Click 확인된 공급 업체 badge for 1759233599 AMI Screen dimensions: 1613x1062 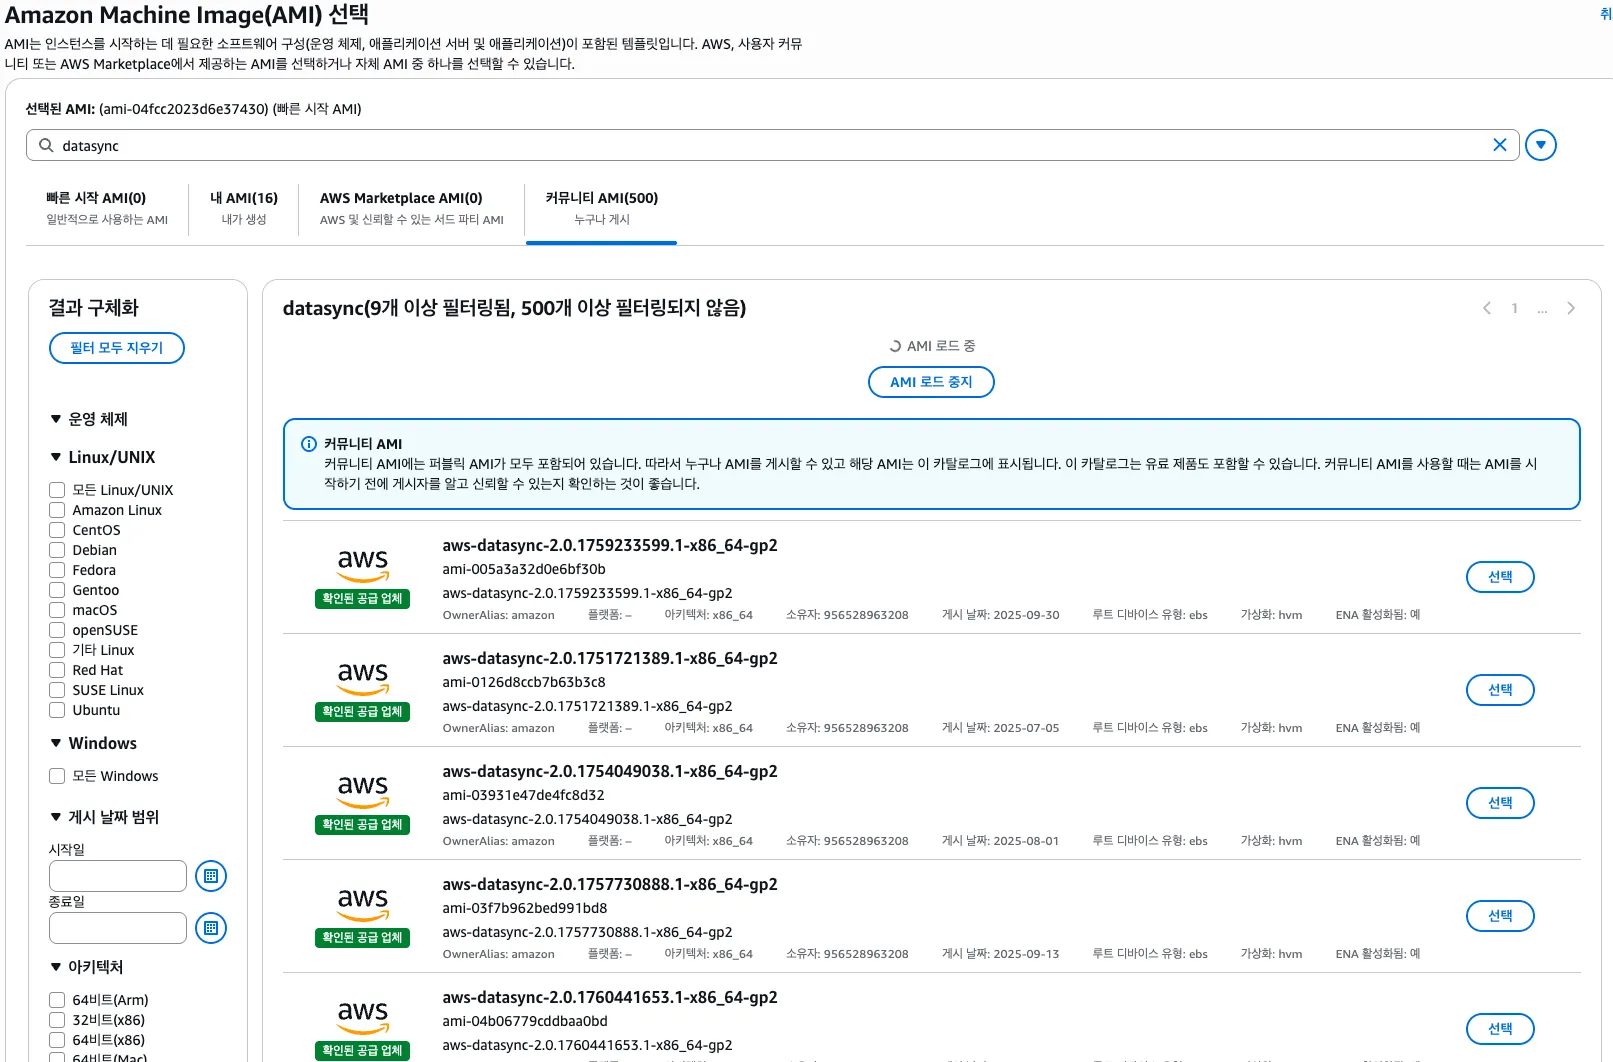click(362, 599)
